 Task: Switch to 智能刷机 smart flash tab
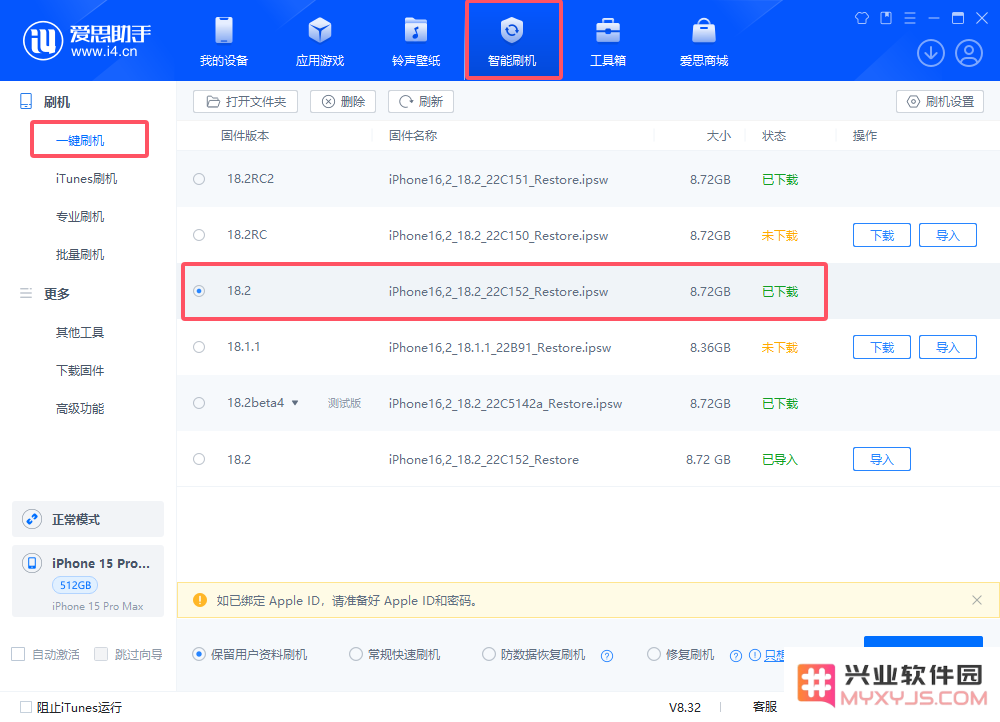(512, 41)
